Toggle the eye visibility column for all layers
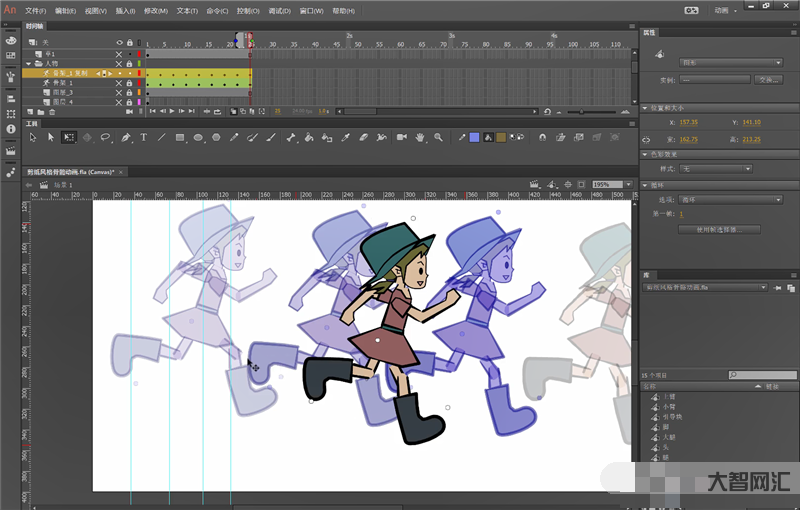The image size is (800, 510). coord(118,42)
